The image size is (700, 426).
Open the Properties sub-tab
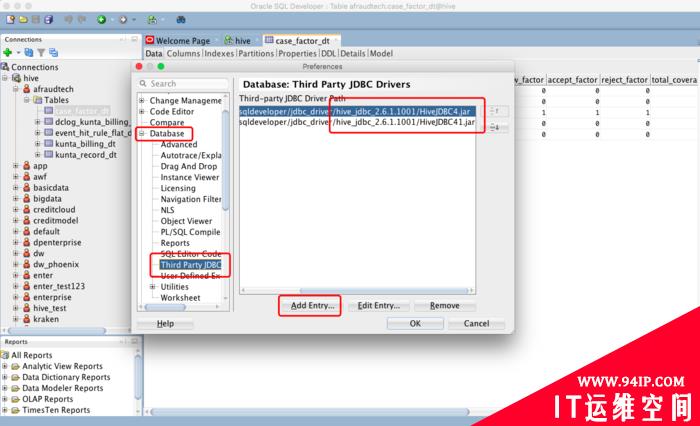coord(297,54)
